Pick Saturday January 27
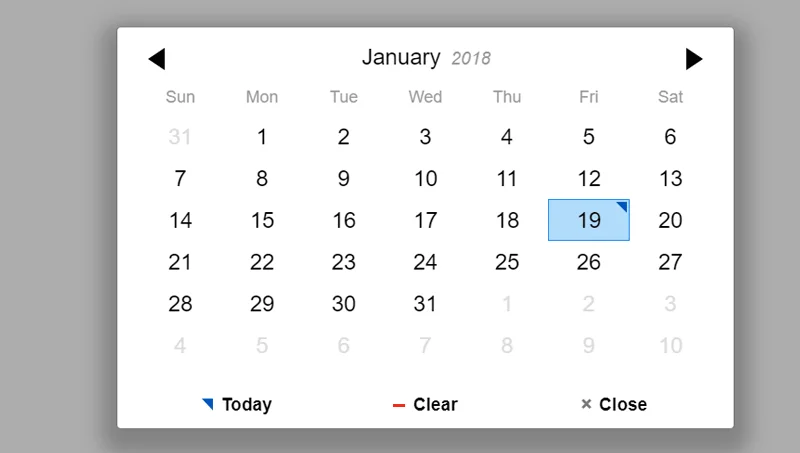 tap(670, 262)
